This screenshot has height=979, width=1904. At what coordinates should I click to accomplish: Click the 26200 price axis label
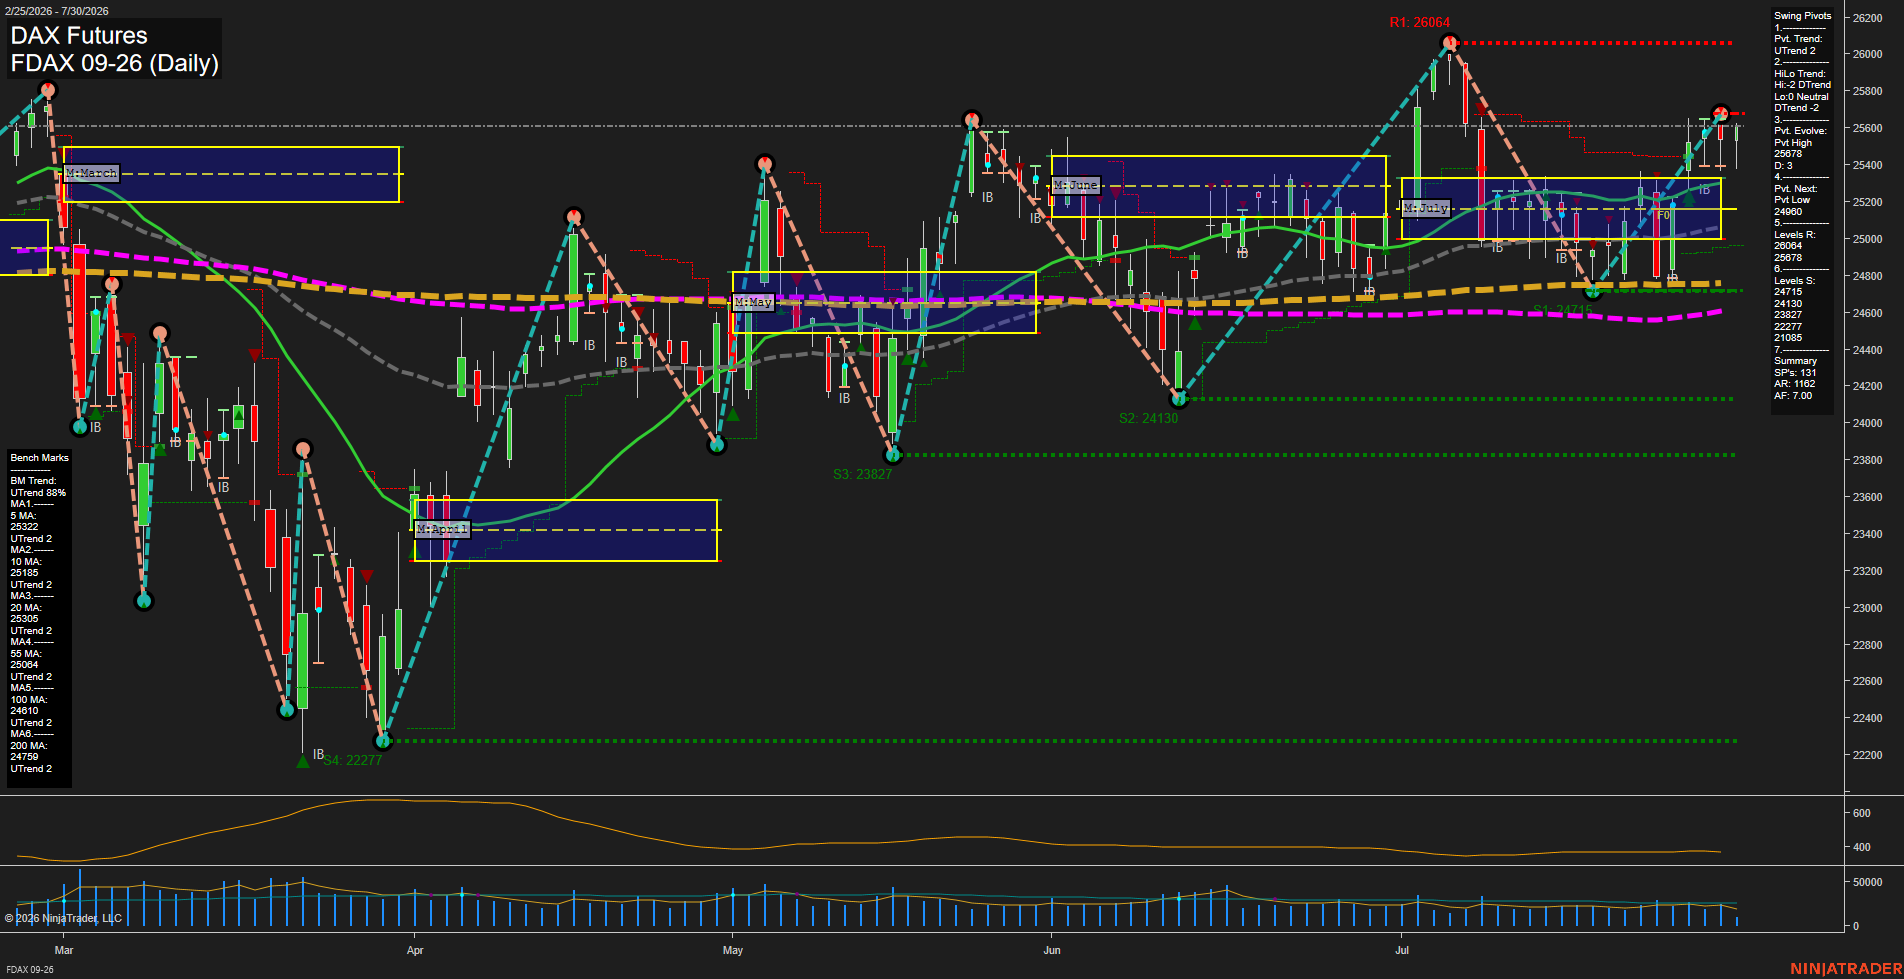[1868, 18]
